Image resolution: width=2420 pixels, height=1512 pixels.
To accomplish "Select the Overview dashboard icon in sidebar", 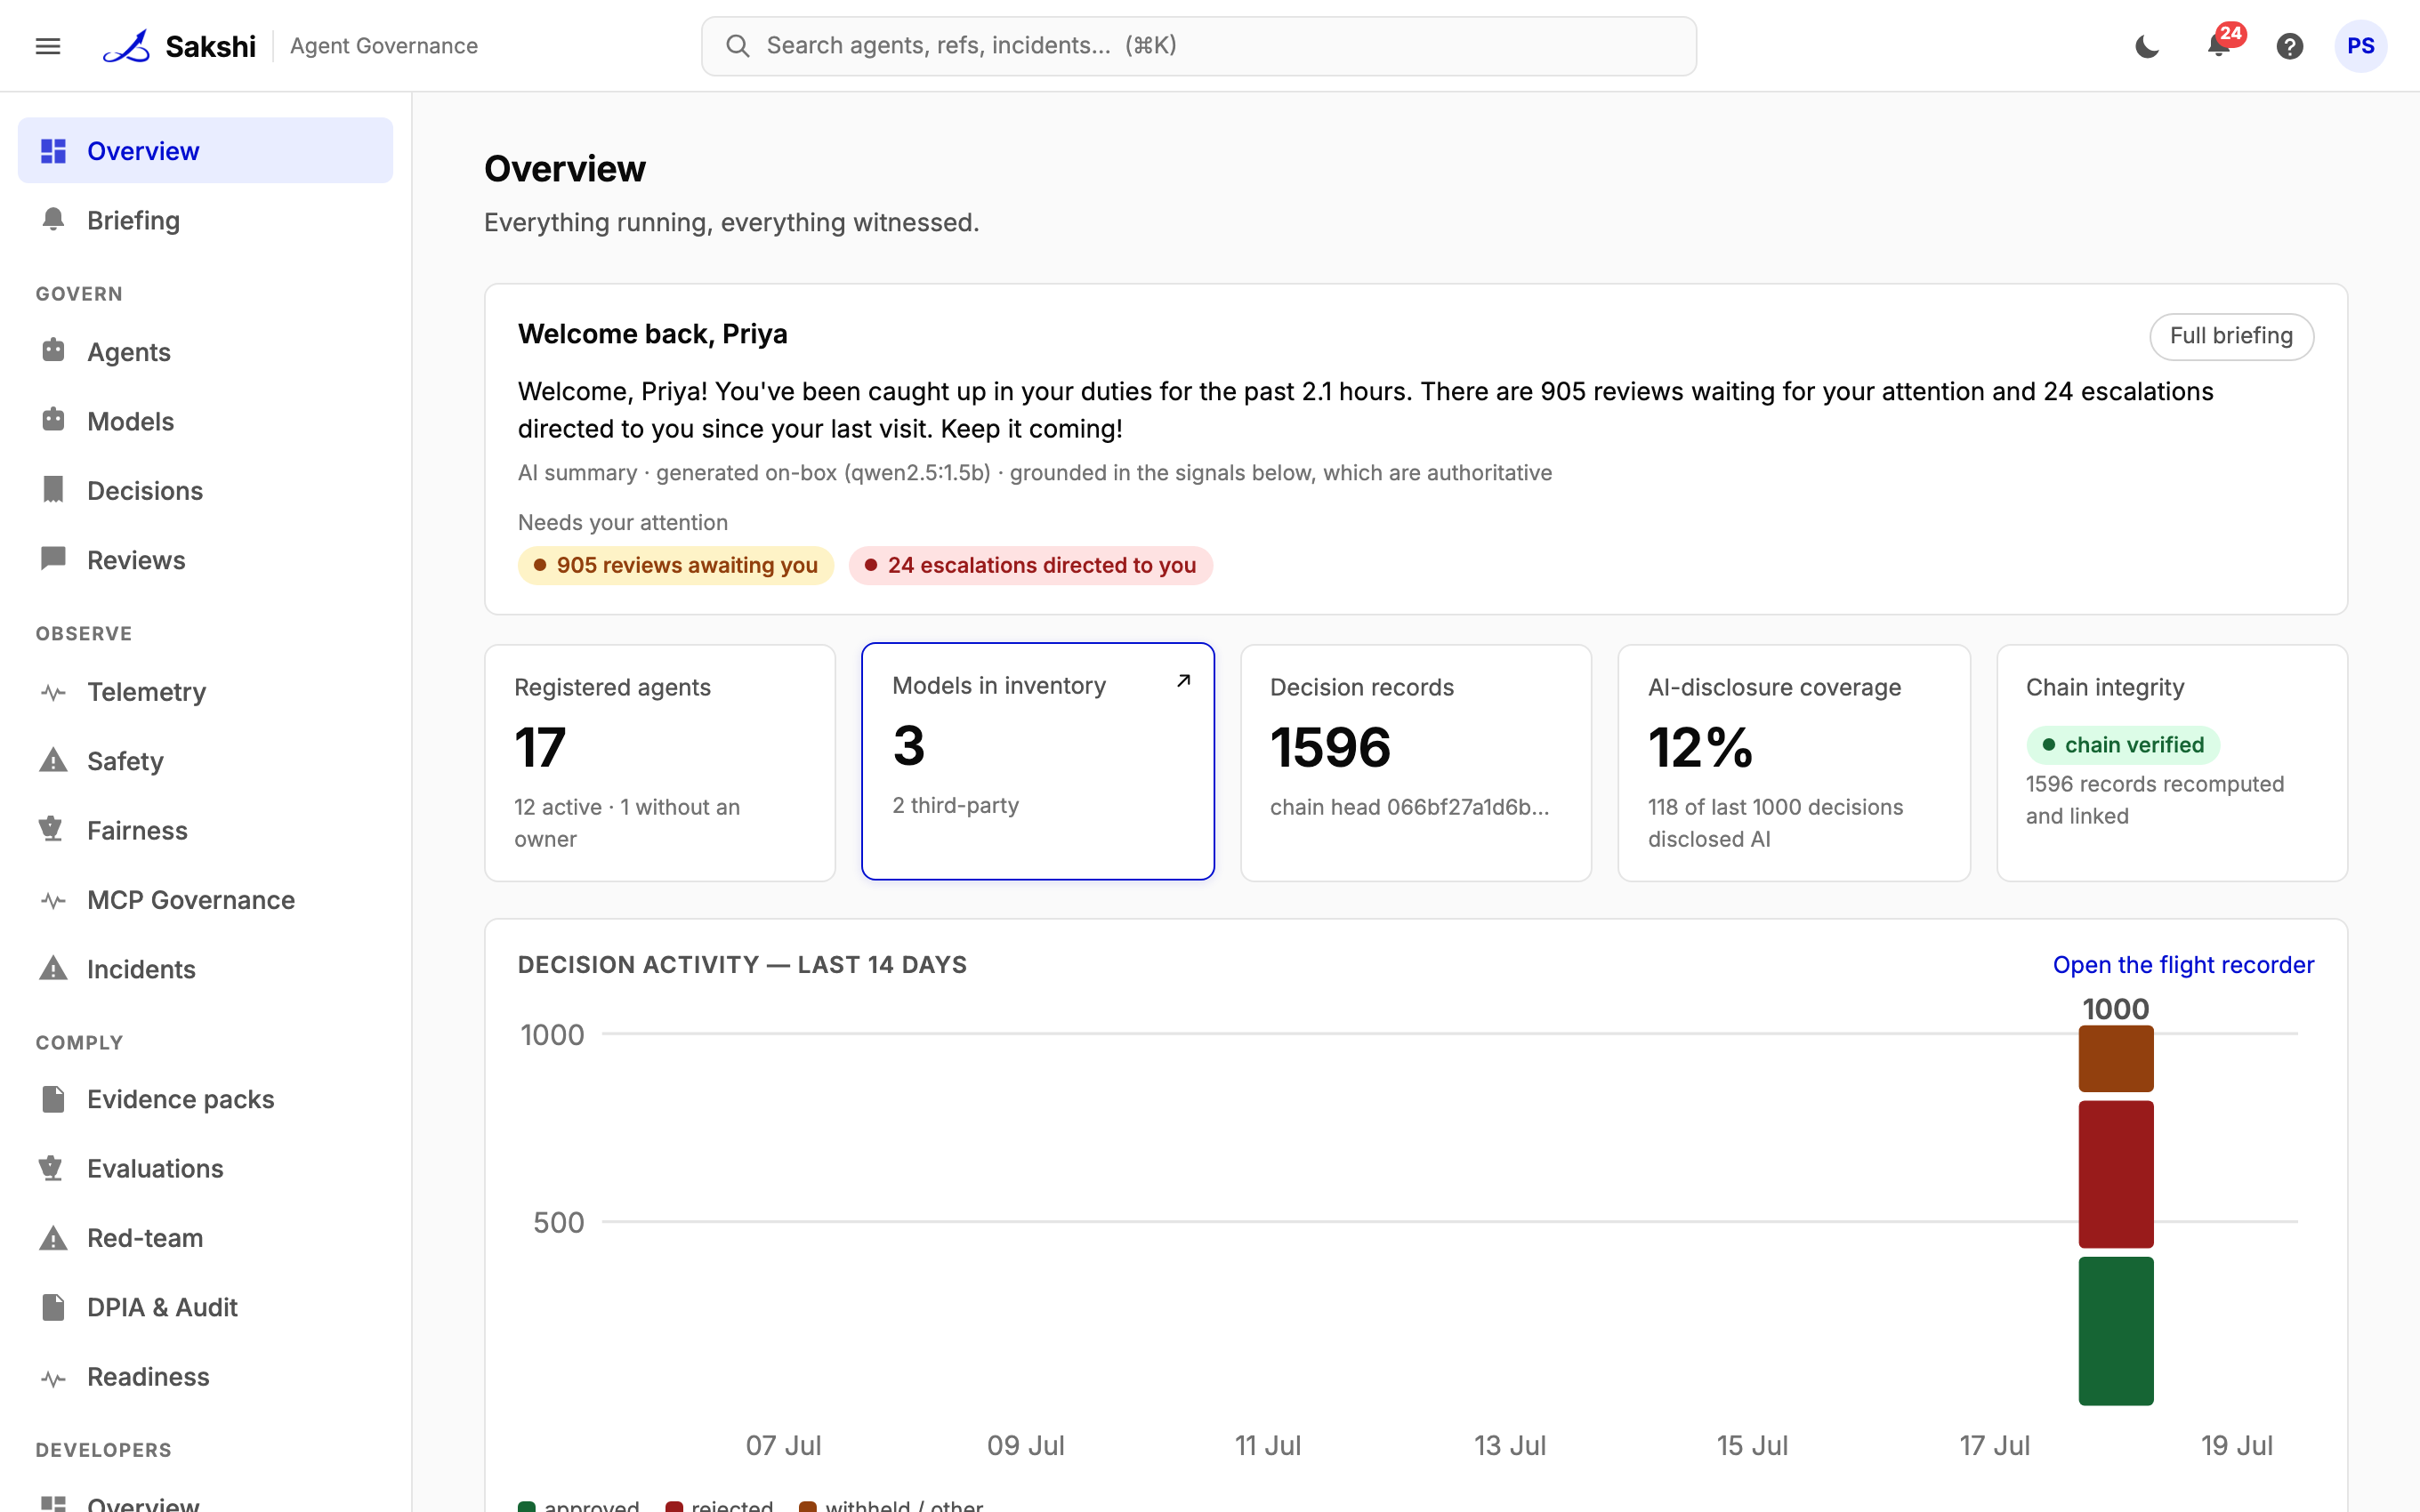I will [53, 151].
